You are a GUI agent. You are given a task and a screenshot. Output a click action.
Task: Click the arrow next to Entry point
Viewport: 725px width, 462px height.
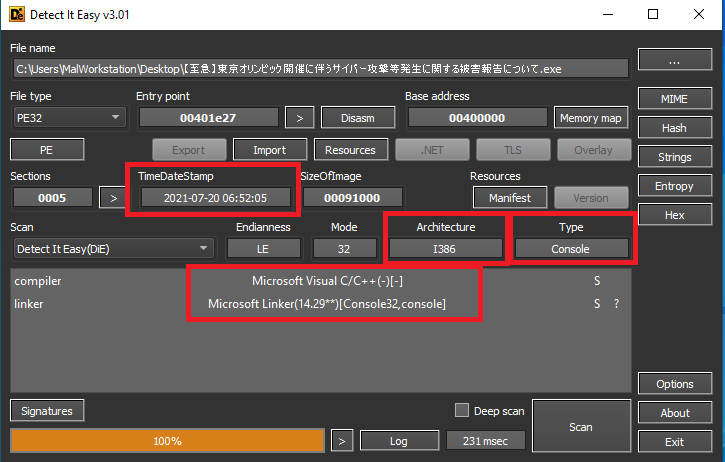[x=299, y=118]
